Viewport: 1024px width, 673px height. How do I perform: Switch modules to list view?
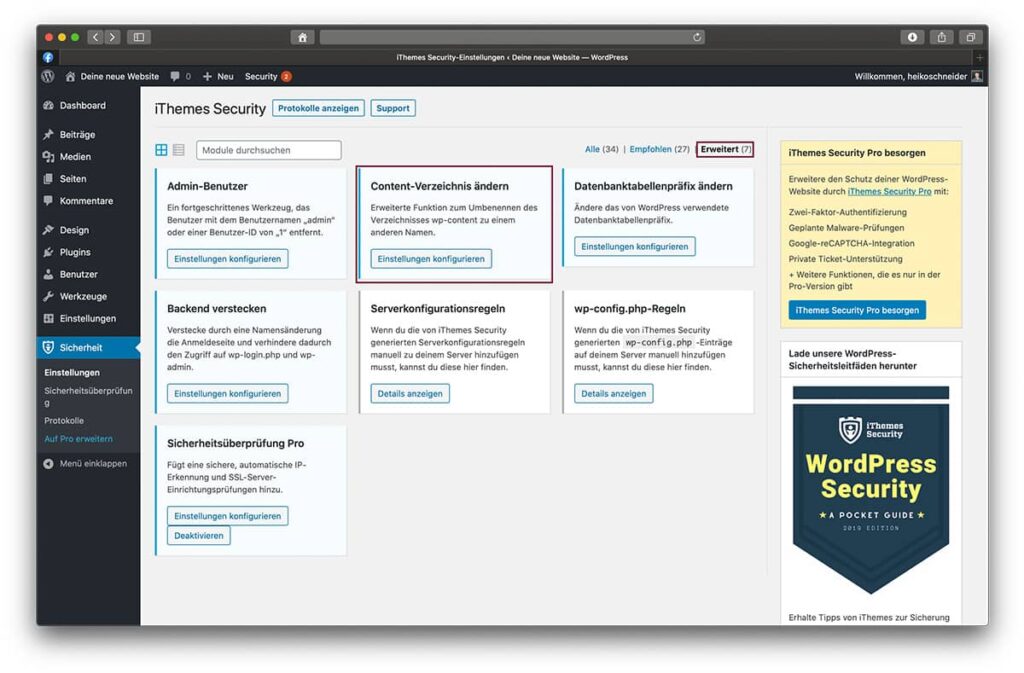[180, 148]
